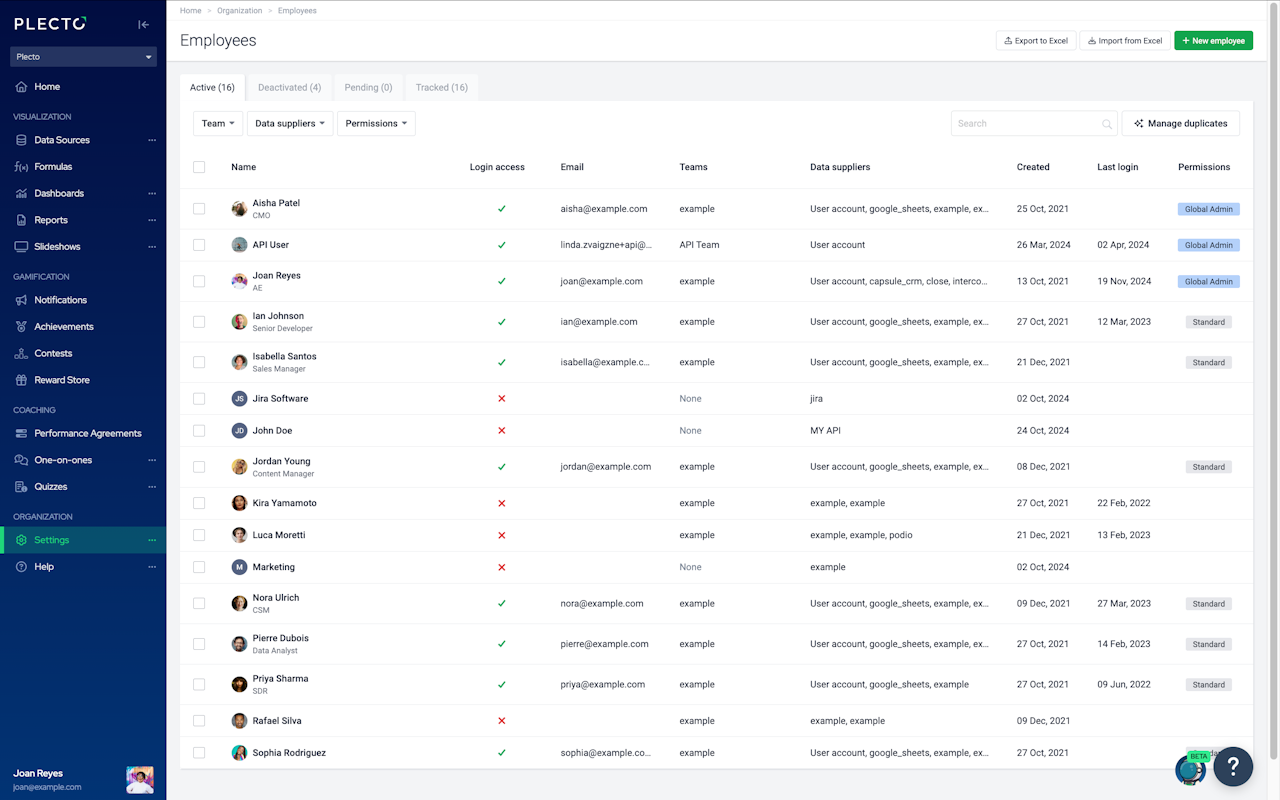This screenshot has width=1280, height=800.
Task: Open the Data suppliers filter dropdown
Action: (x=290, y=124)
